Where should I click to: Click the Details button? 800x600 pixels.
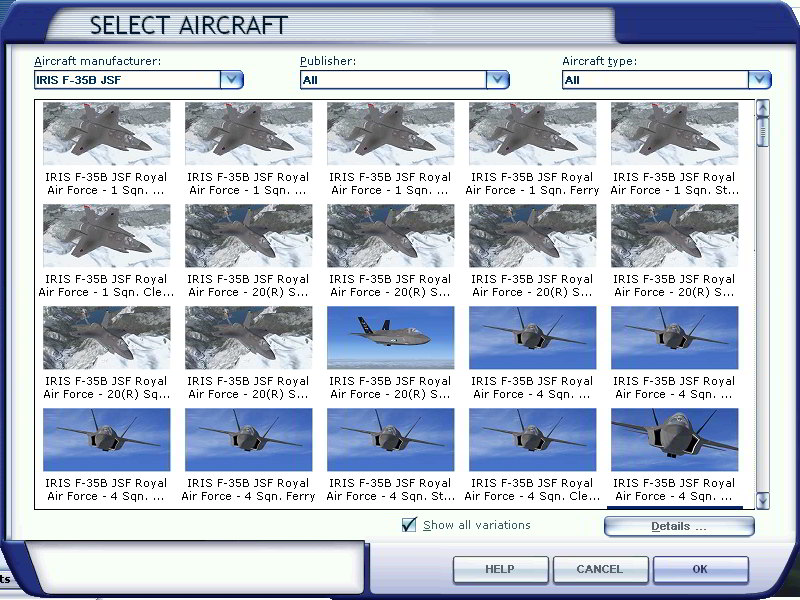(x=679, y=526)
